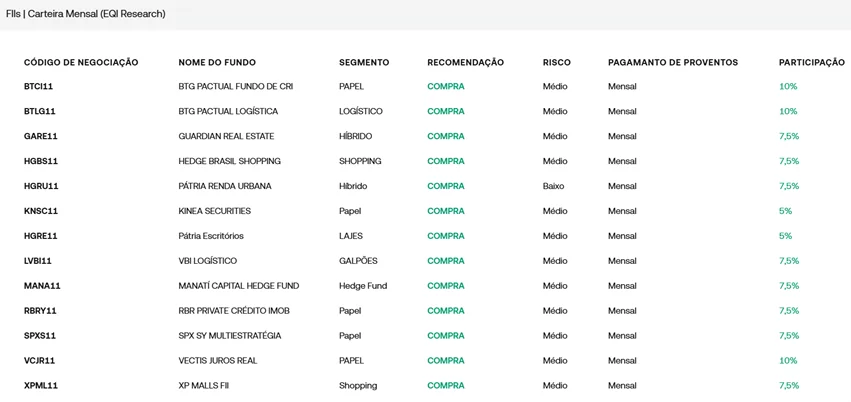851x402 pixels.
Task: Select the HGBS11 code cell
Action: coord(41,161)
